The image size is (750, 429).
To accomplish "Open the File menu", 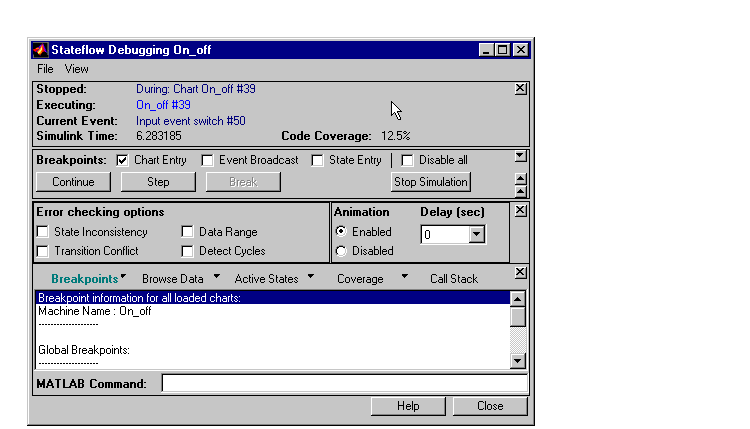I will click(x=45, y=69).
